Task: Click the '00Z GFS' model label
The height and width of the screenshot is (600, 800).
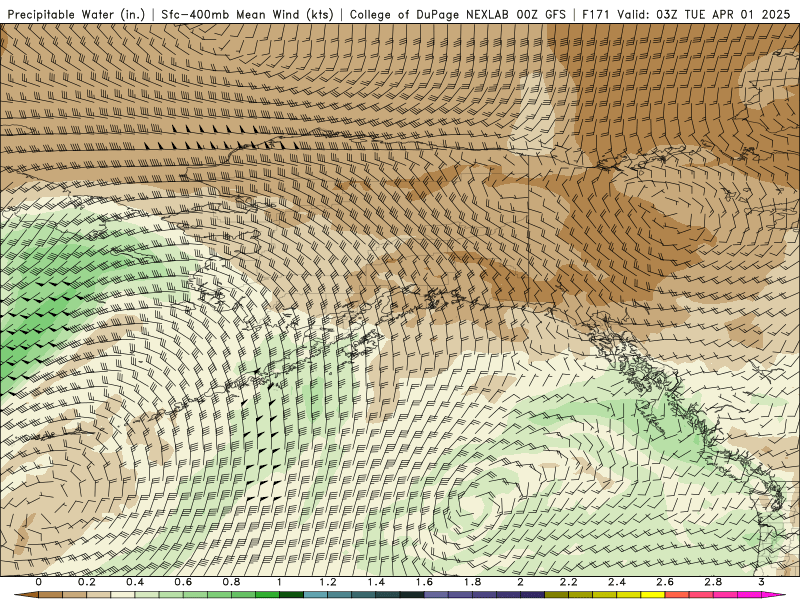Action: click(541, 14)
